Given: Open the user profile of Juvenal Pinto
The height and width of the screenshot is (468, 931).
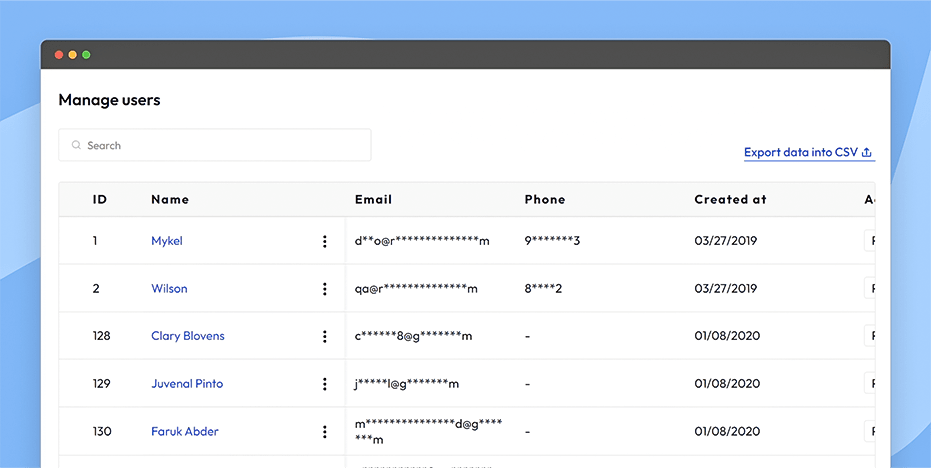Looking at the screenshot, I should (x=187, y=384).
